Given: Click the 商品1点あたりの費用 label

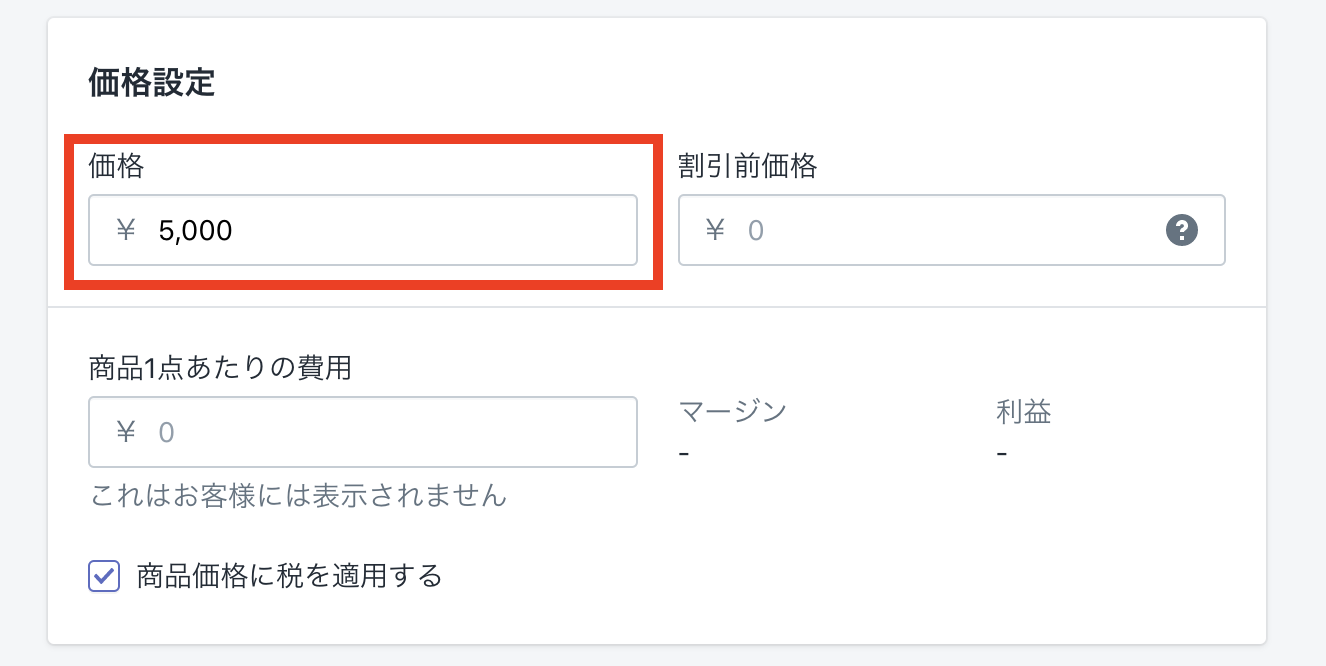Looking at the screenshot, I should tap(220, 368).
